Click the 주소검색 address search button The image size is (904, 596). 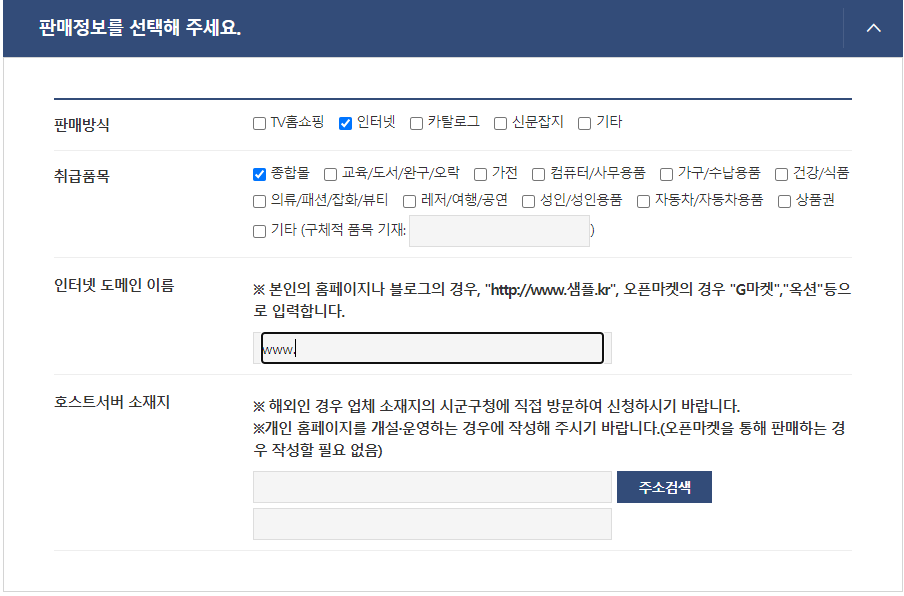[664, 487]
